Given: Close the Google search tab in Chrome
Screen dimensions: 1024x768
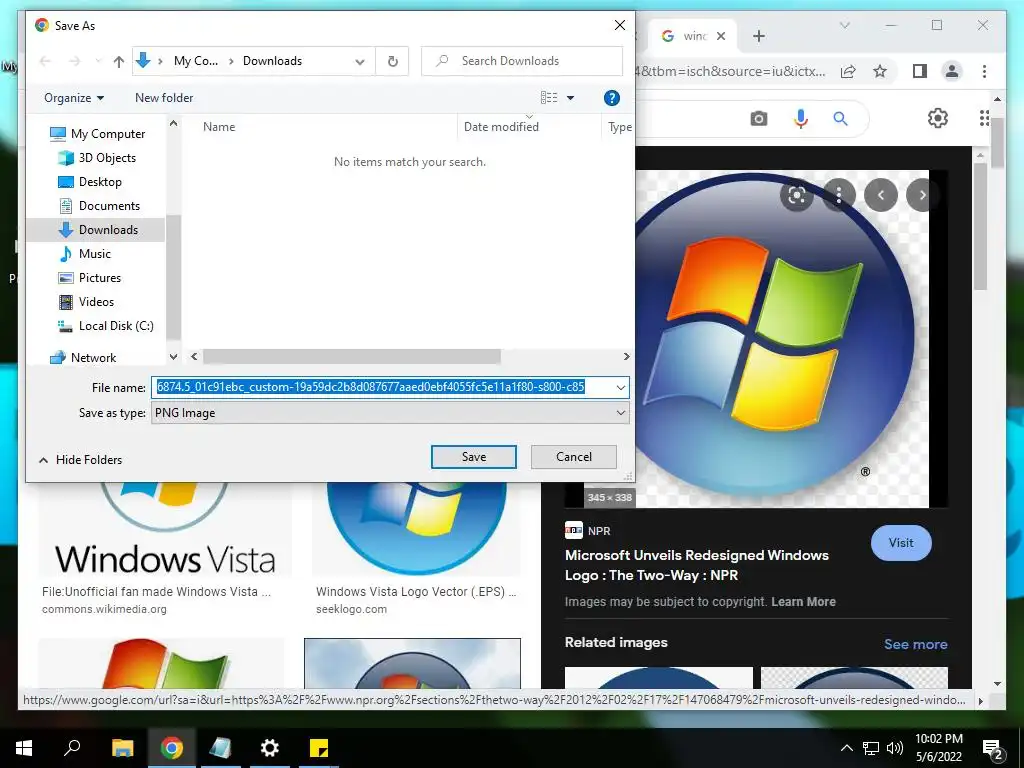Looking at the screenshot, I should tap(721, 36).
